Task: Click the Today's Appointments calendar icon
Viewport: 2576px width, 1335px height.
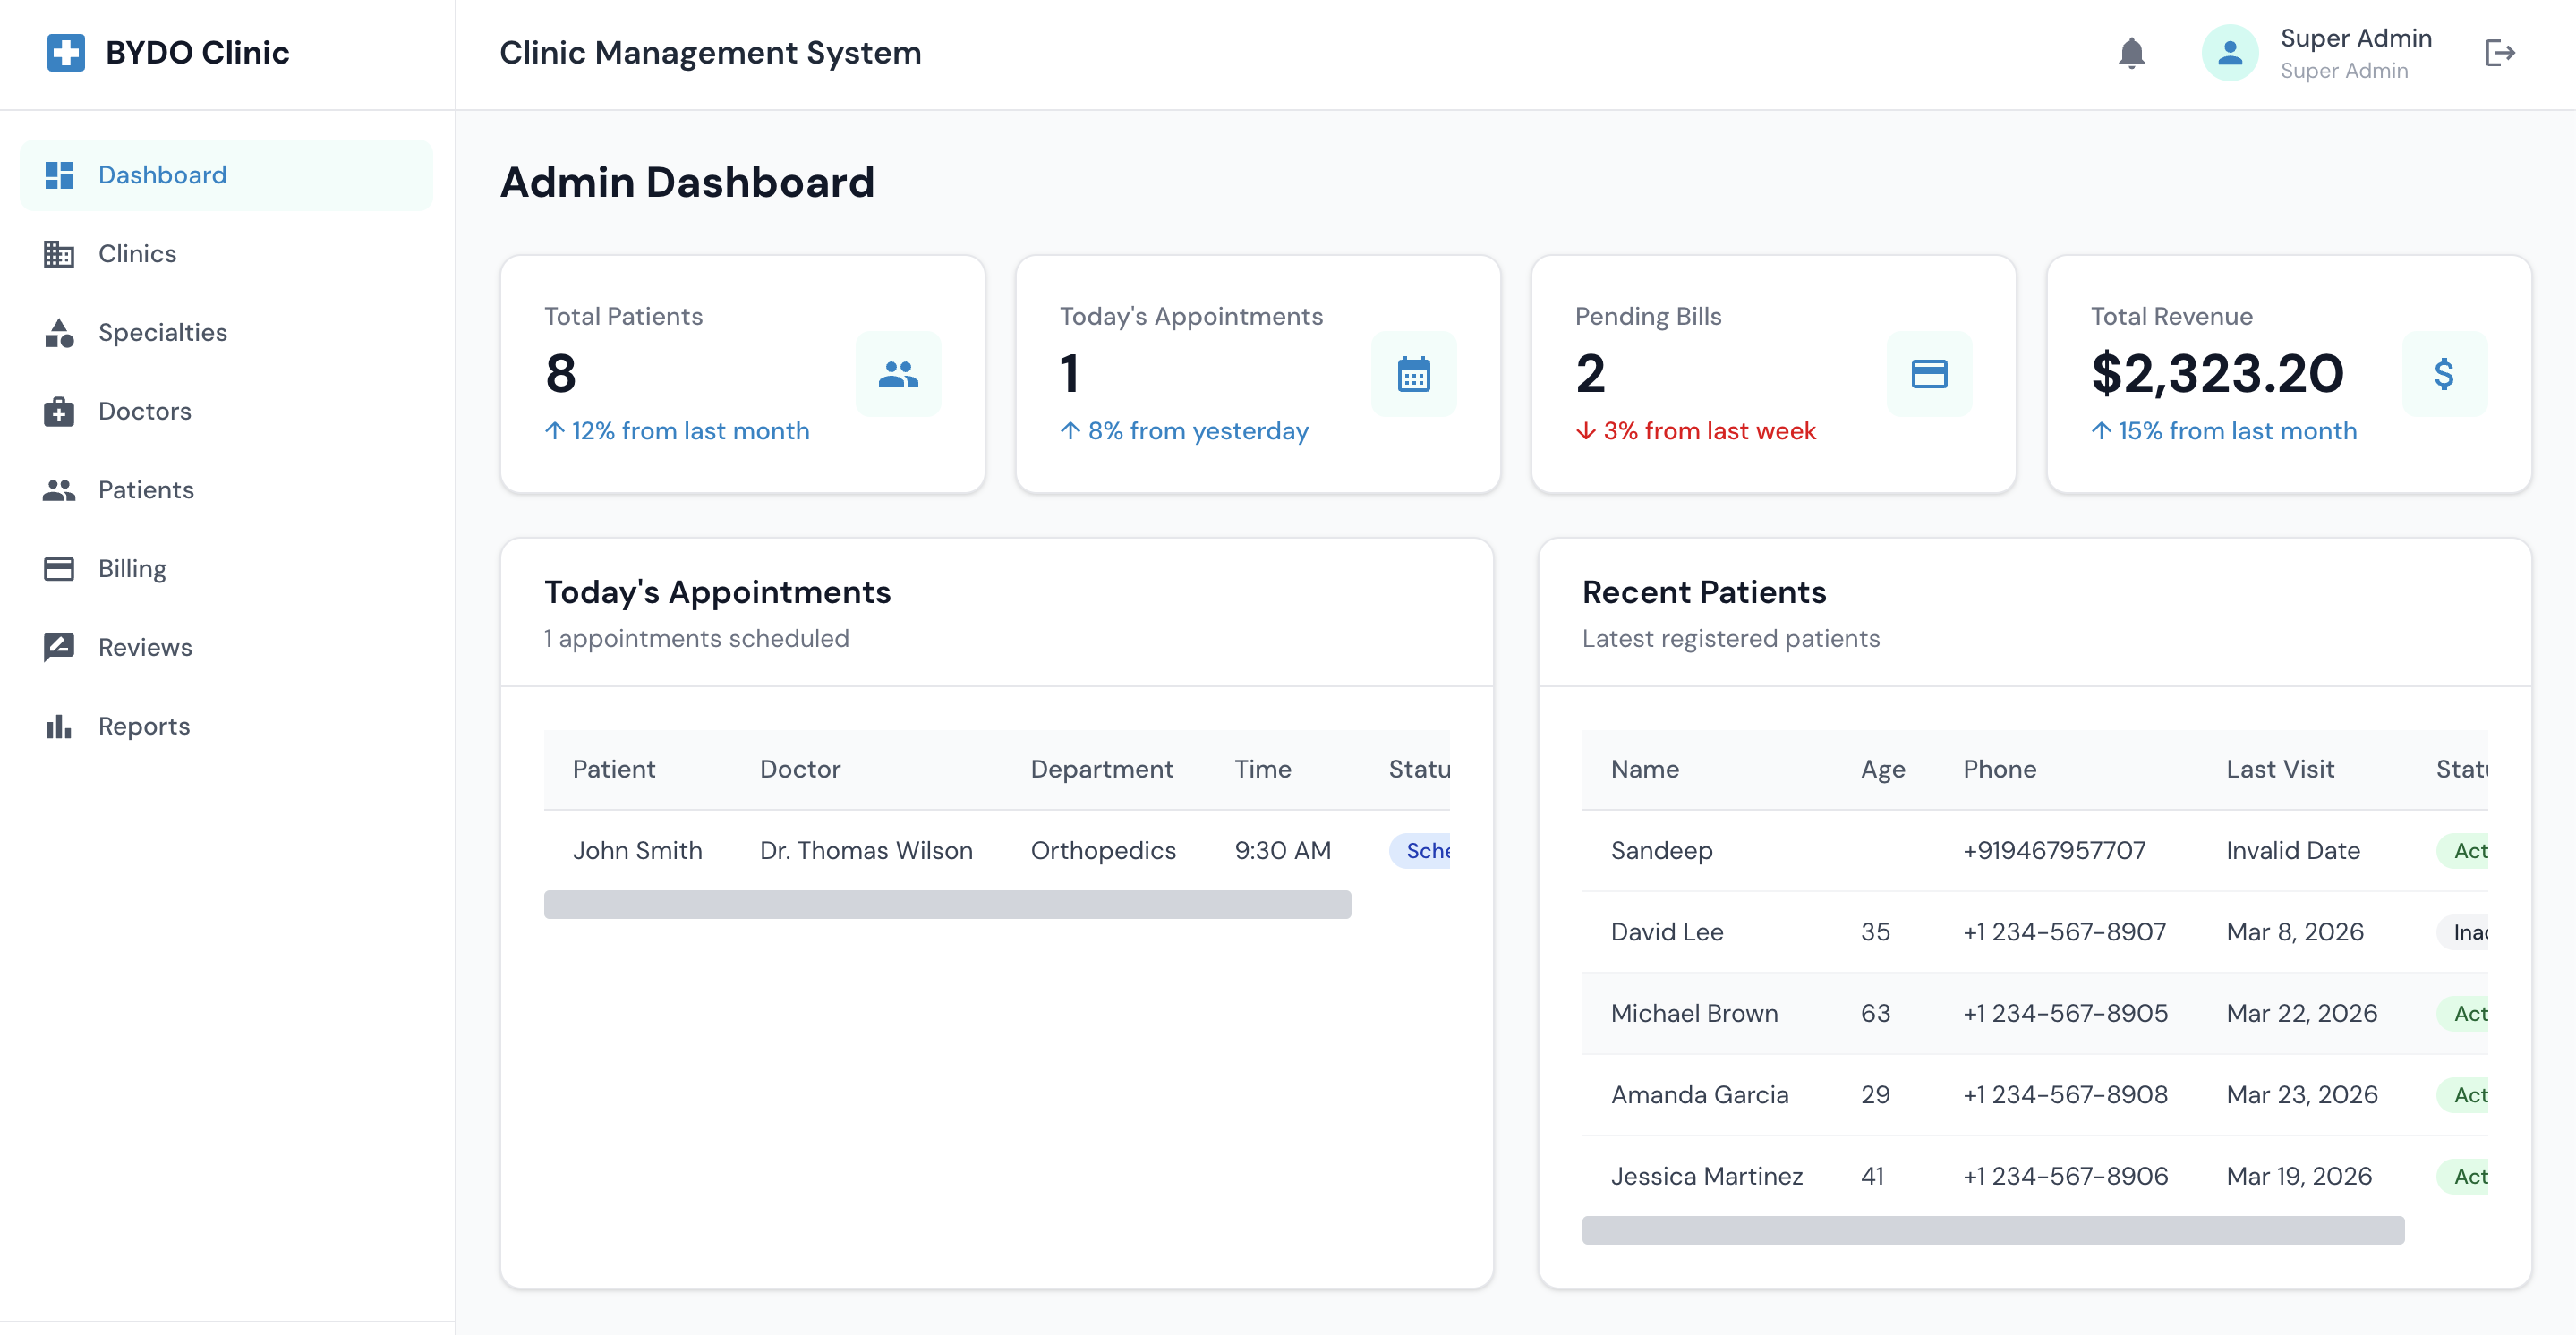Action: (1413, 374)
